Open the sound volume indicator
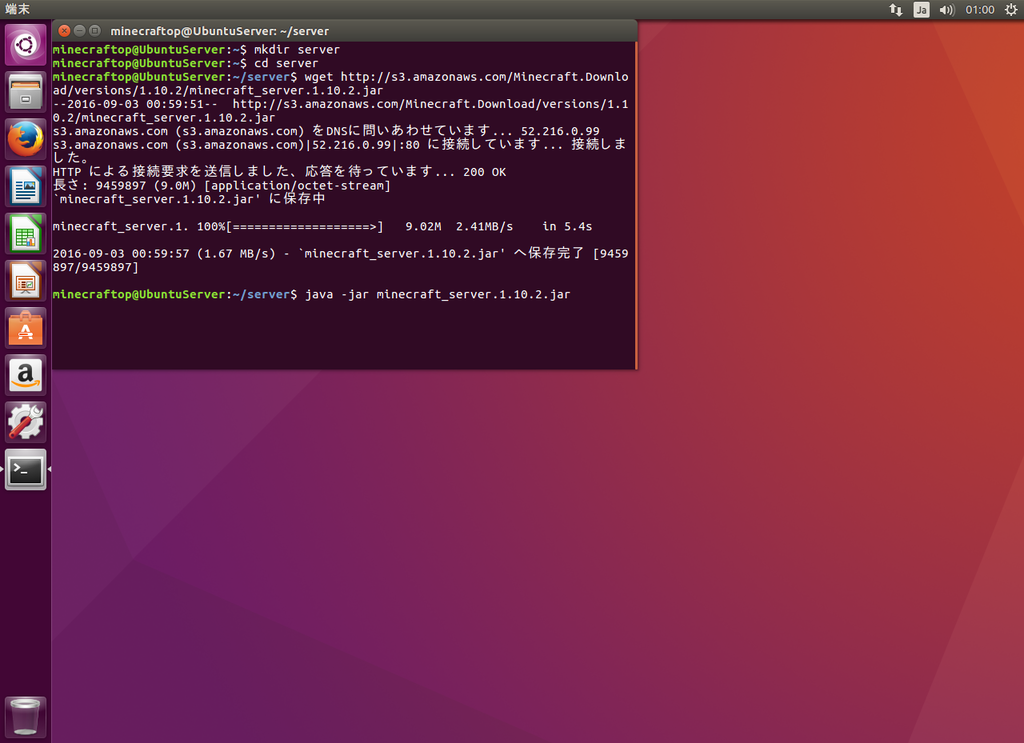This screenshot has width=1024, height=743. click(946, 10)
